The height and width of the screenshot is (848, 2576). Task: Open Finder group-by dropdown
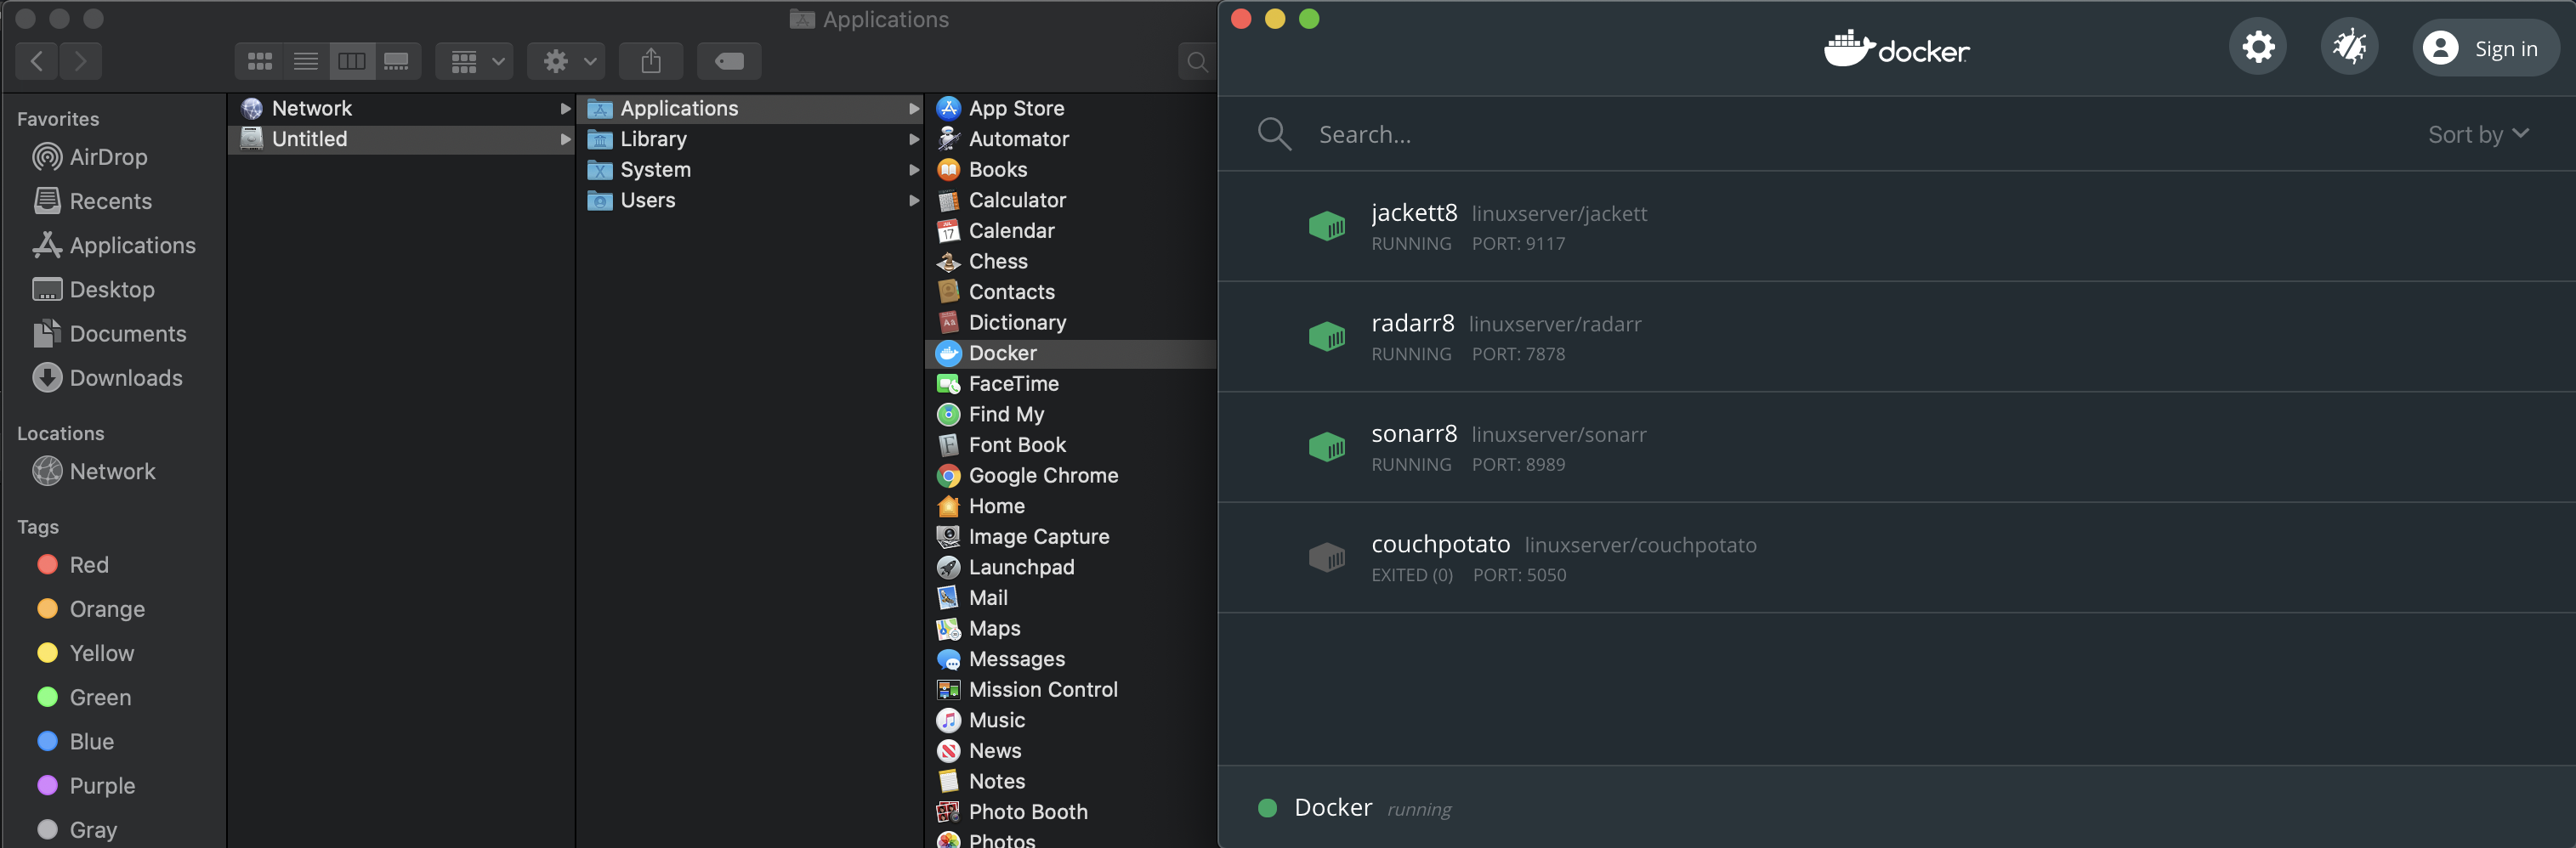[475, 61]
